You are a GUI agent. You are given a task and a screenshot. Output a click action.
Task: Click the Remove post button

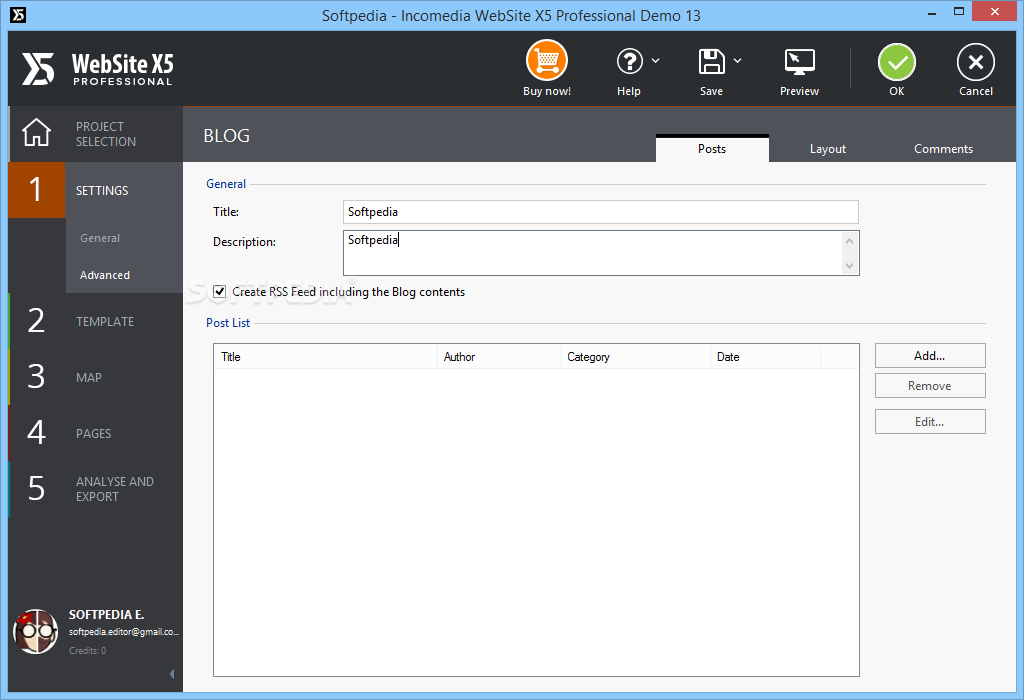coord(930,386)
